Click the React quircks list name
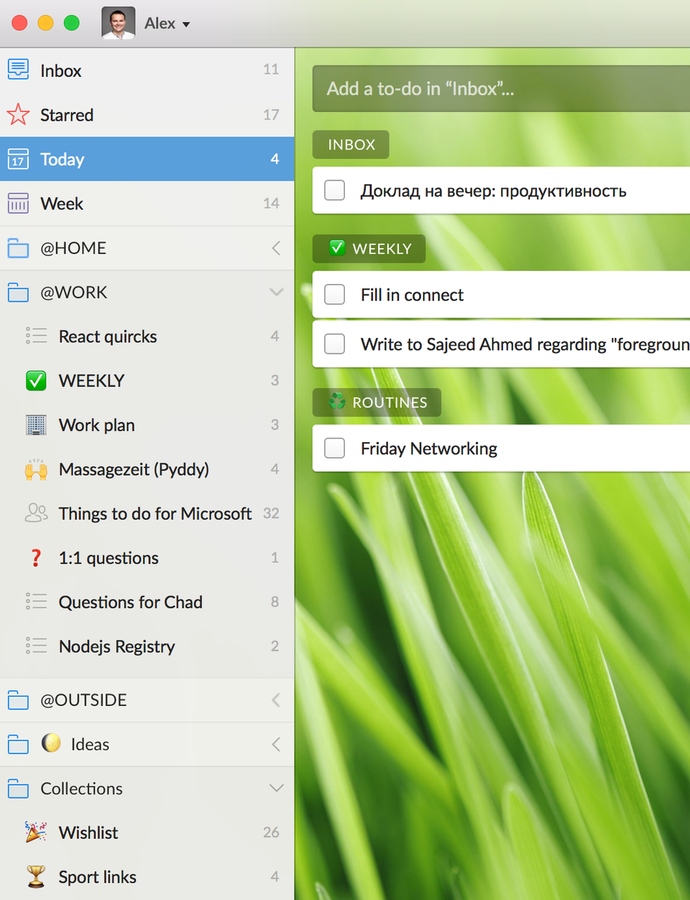 coord(108,336)
